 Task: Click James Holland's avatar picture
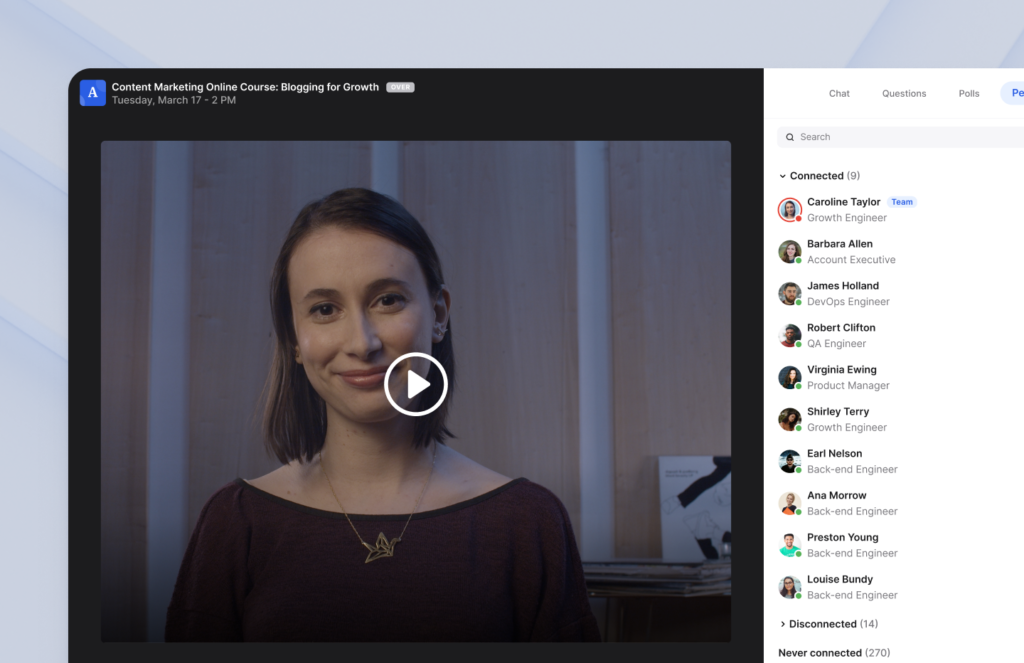[789, 293]
